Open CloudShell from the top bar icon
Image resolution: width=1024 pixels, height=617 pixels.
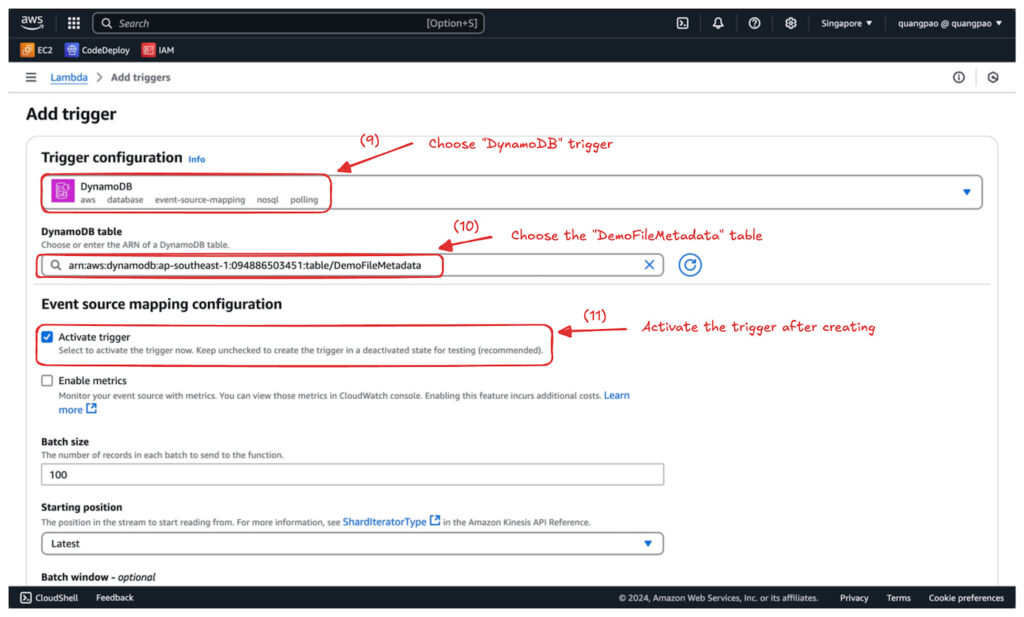(682, 23)
